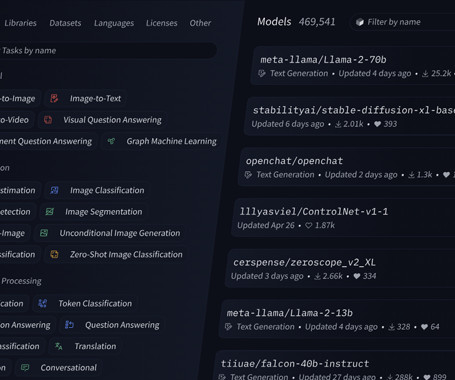The width and height of the screenshot is (455, 380).
Task: Click 'Updated 2 days ago' on openchat card
Action: click(x=361, y=175)
